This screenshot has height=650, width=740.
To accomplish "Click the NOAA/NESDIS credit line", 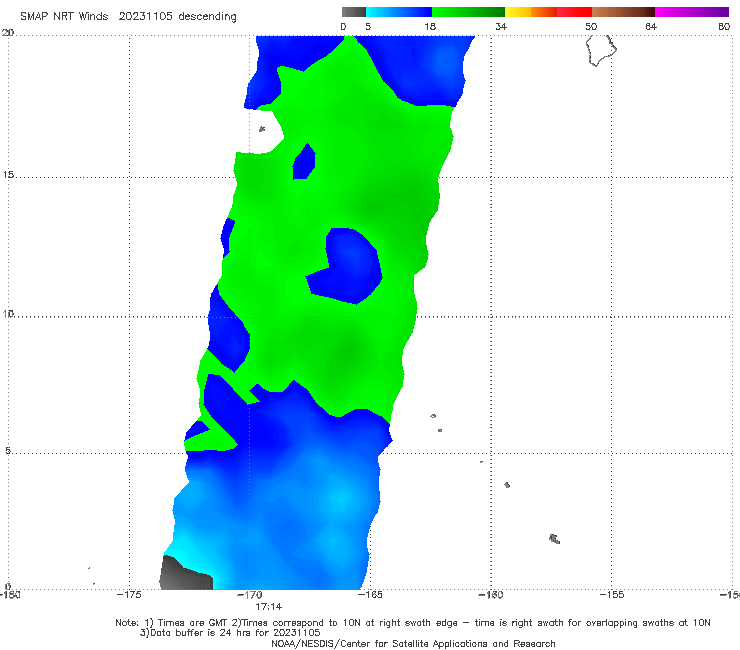I will [x=413, y=643].
